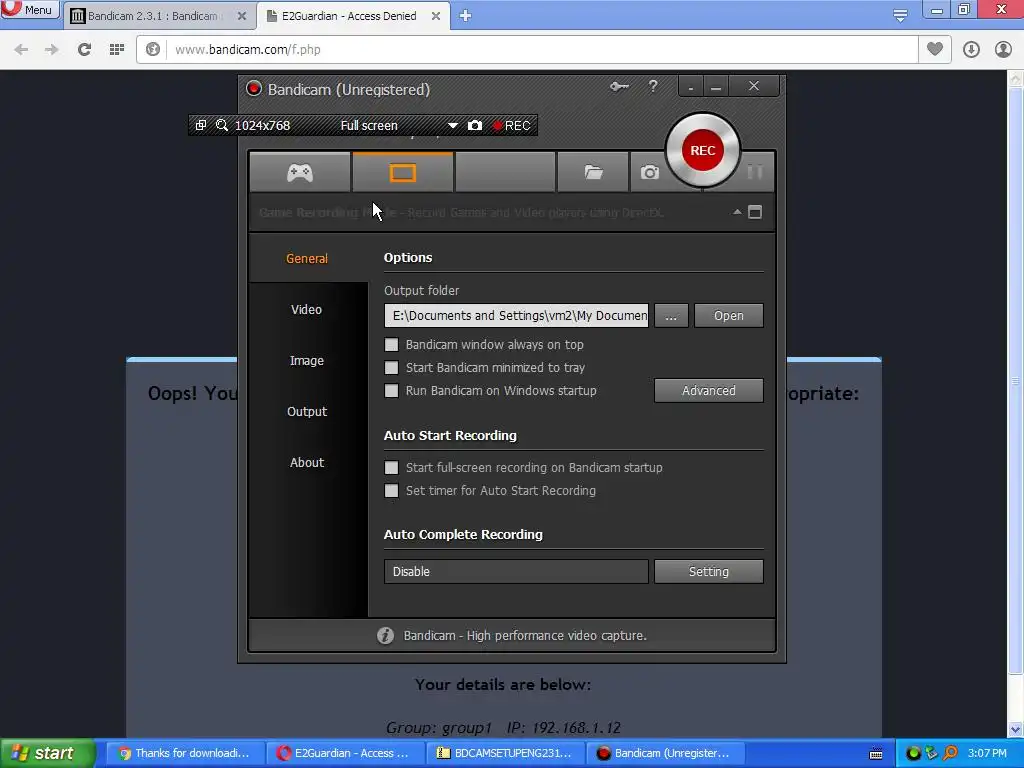
Task: Open the tab menu icon in browser title bar
Action: [x=900, y=16]
